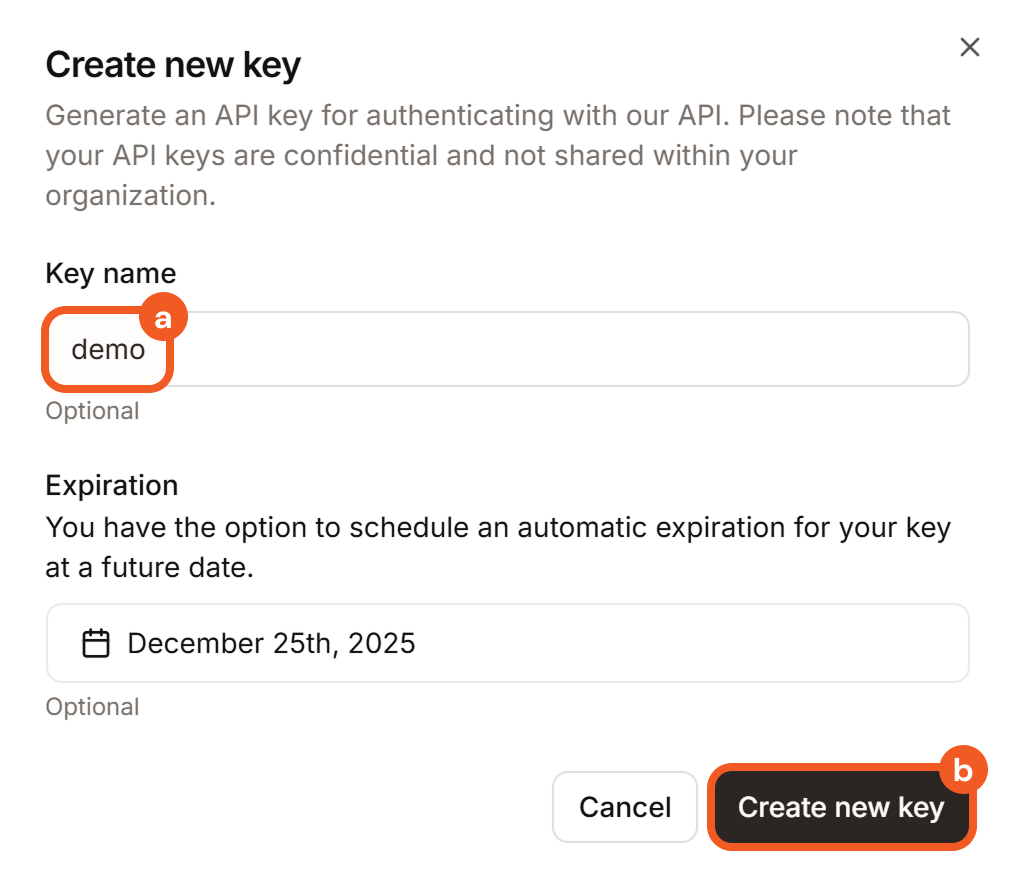Click the "Expiration" section label
The height and width of the screenshot is (889, 1014).
click(112, 486)
